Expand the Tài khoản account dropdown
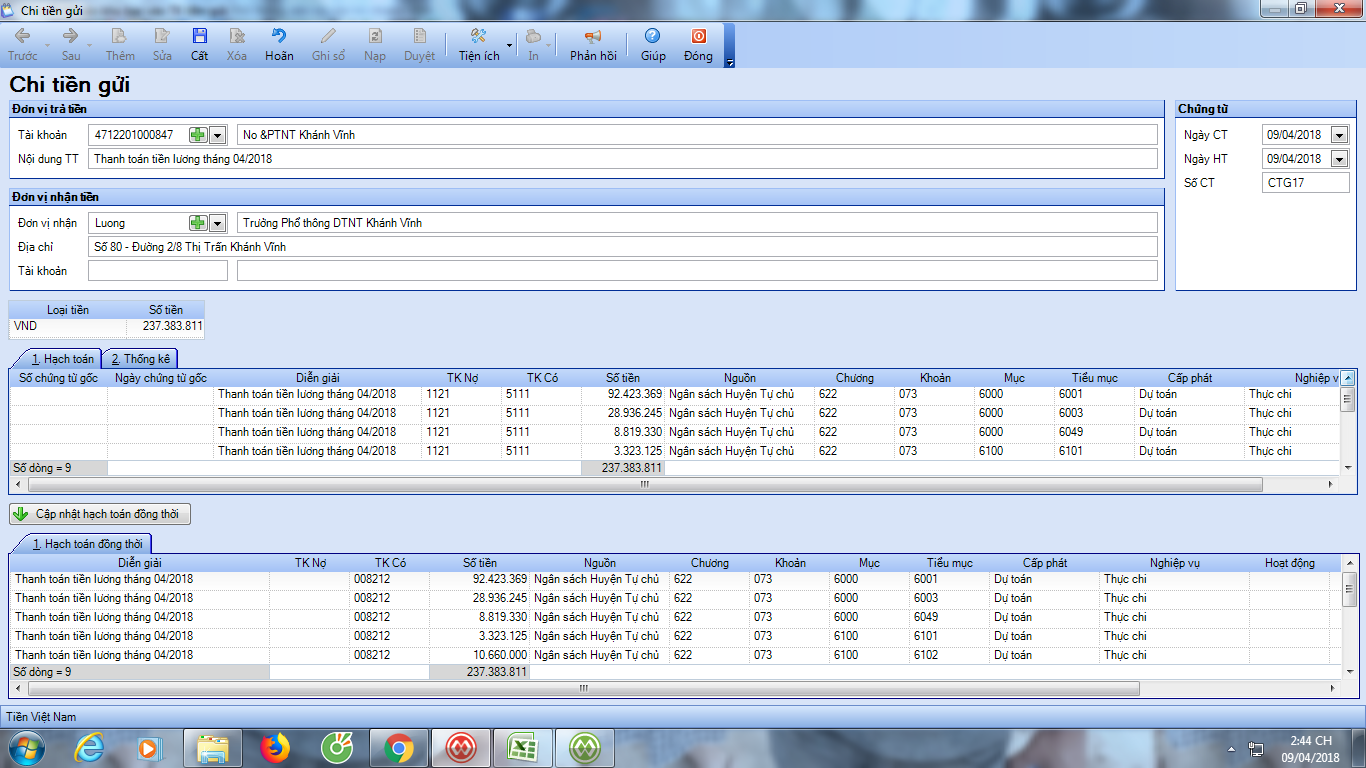Screen dimensions: 1366x768 (218, 135)
